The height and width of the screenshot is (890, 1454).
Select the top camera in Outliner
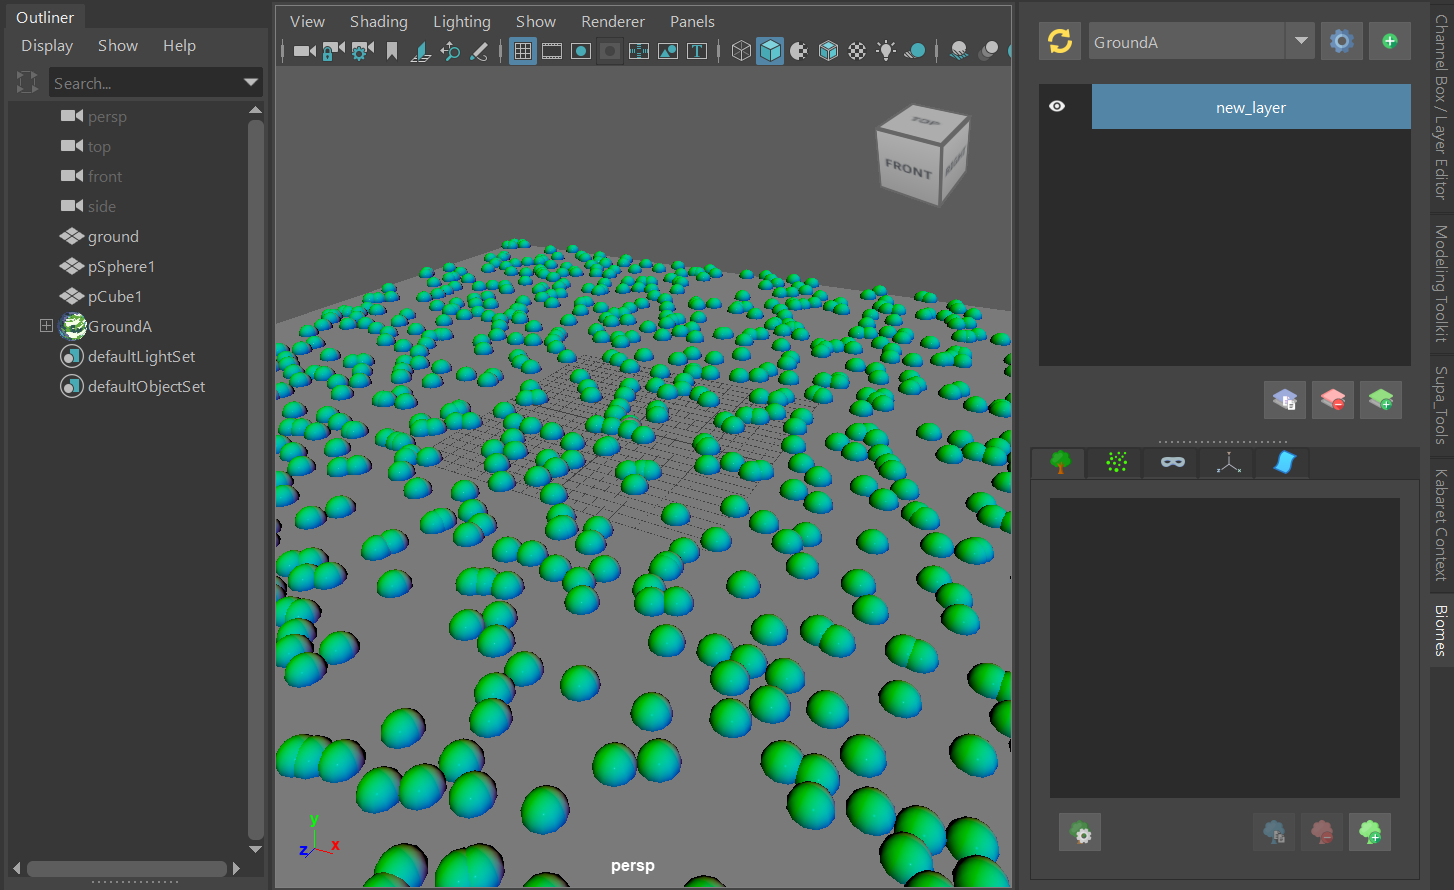coord(99,147)
